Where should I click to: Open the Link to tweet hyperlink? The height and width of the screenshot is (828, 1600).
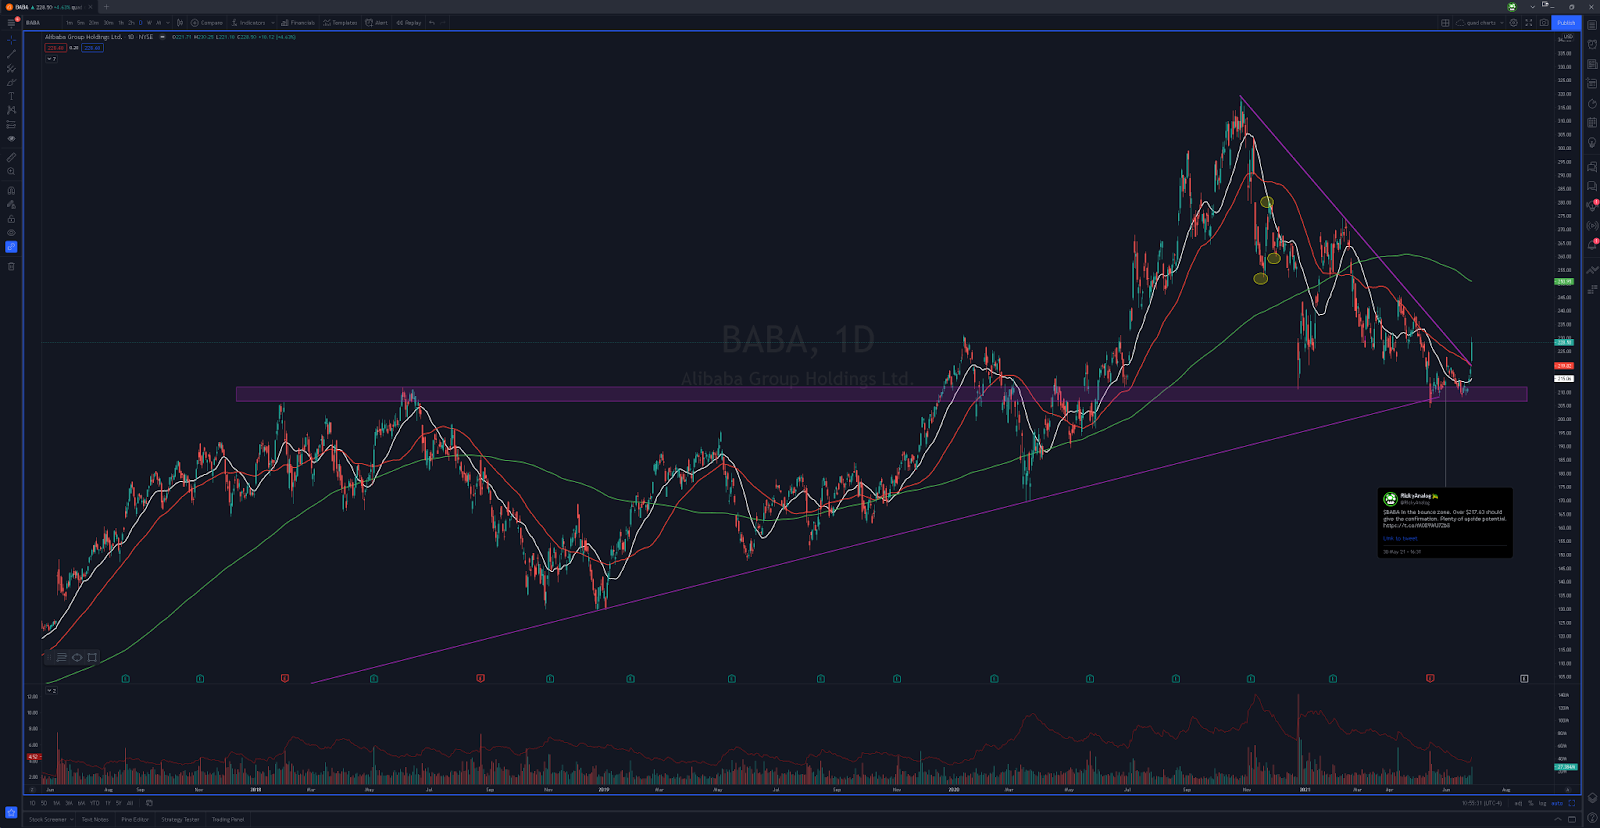pos(1400,538)
